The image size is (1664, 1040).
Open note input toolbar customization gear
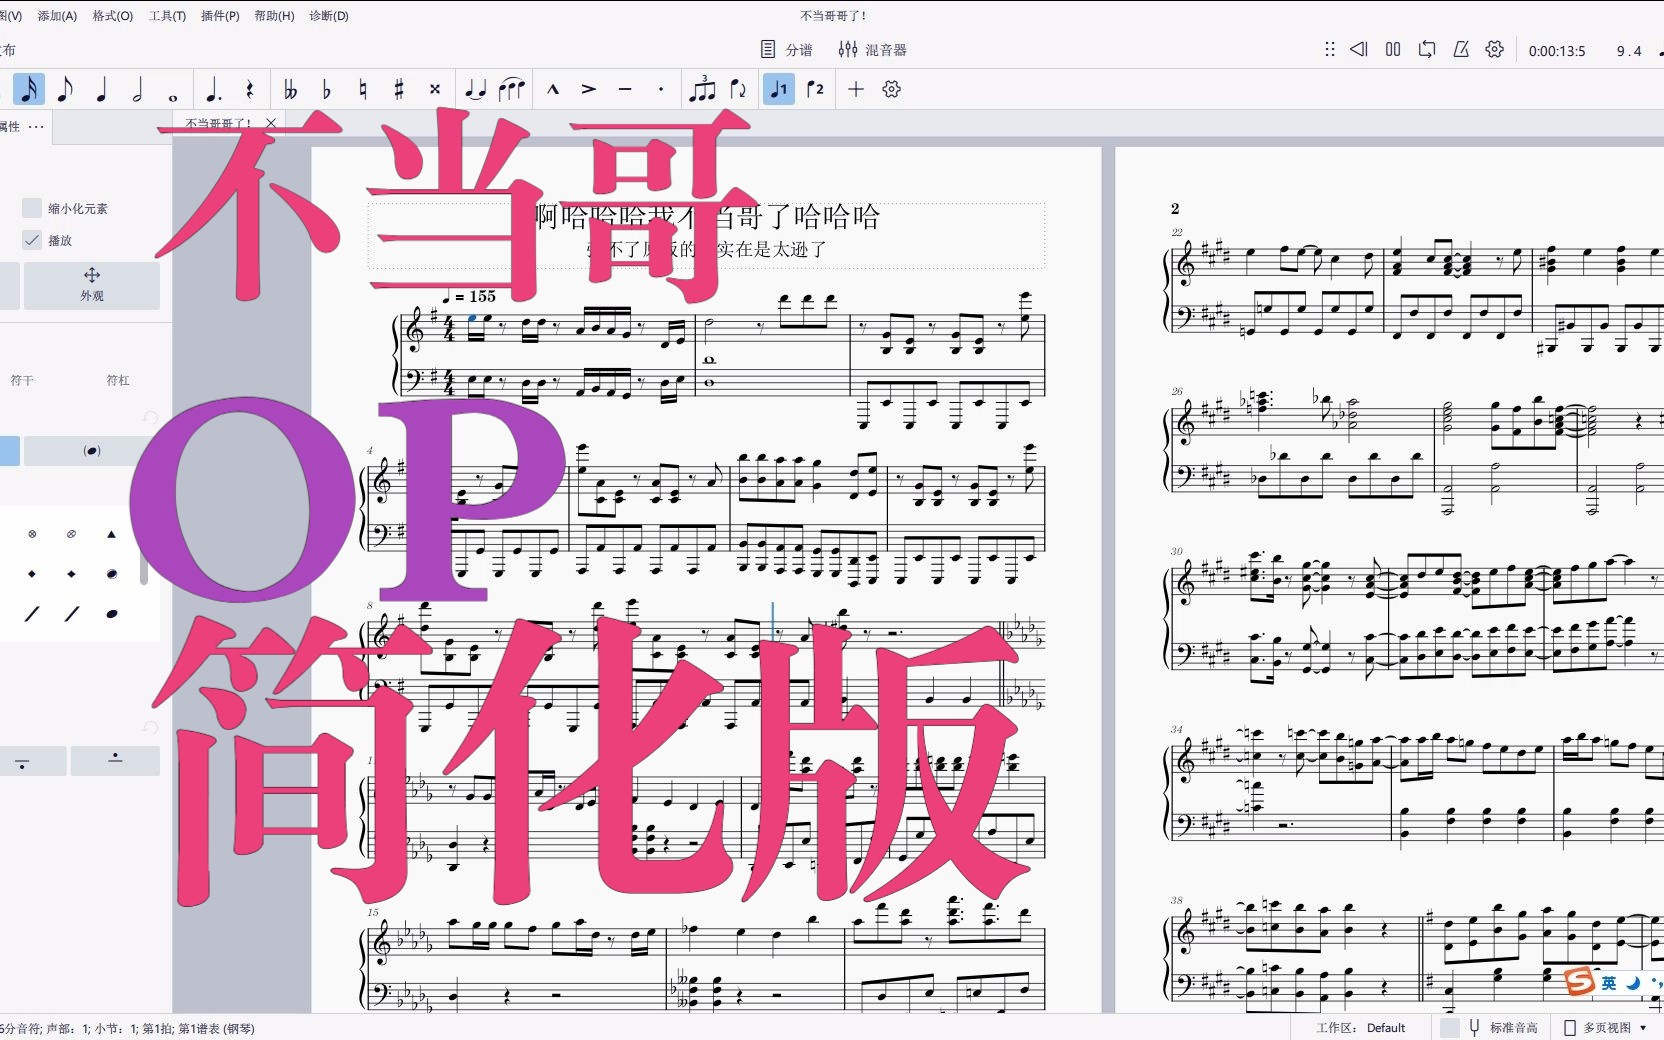[x=892, y=89]
